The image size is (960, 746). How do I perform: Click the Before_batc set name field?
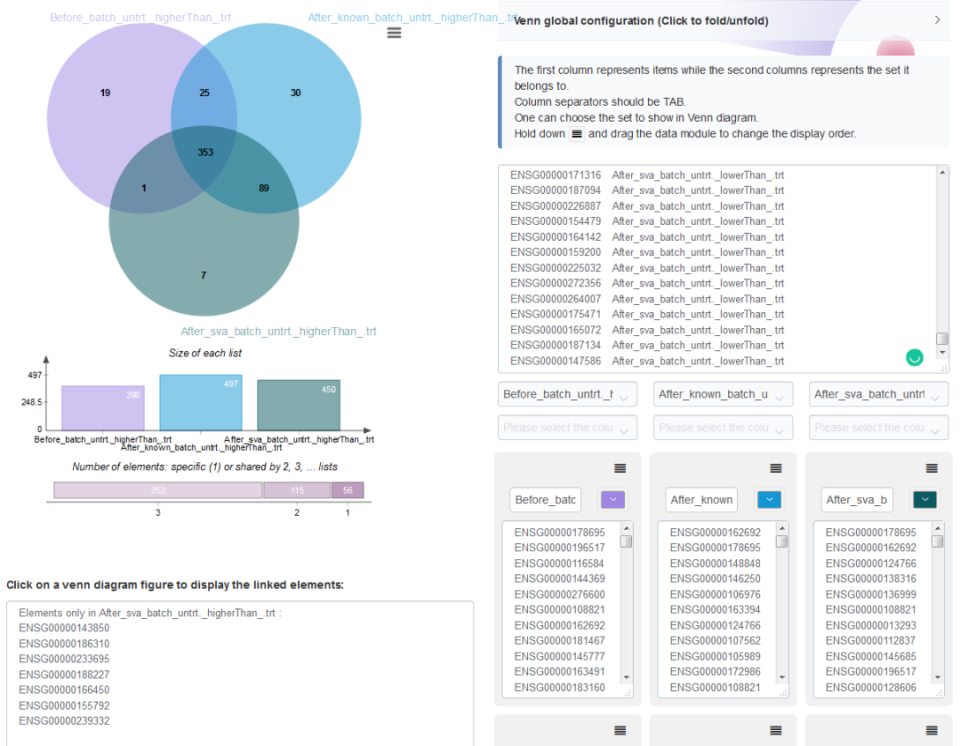(x=545, y=500)
